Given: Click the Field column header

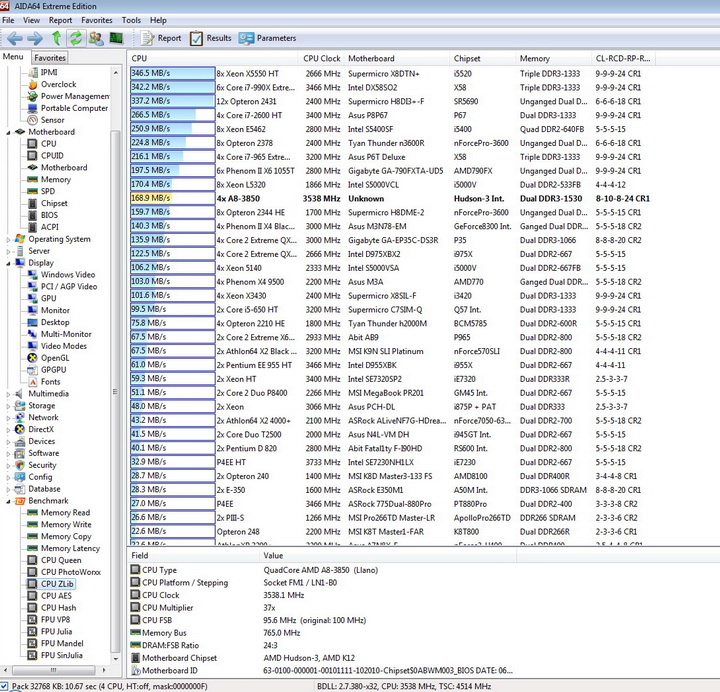Looking at the screenshot, I should 193,556.
